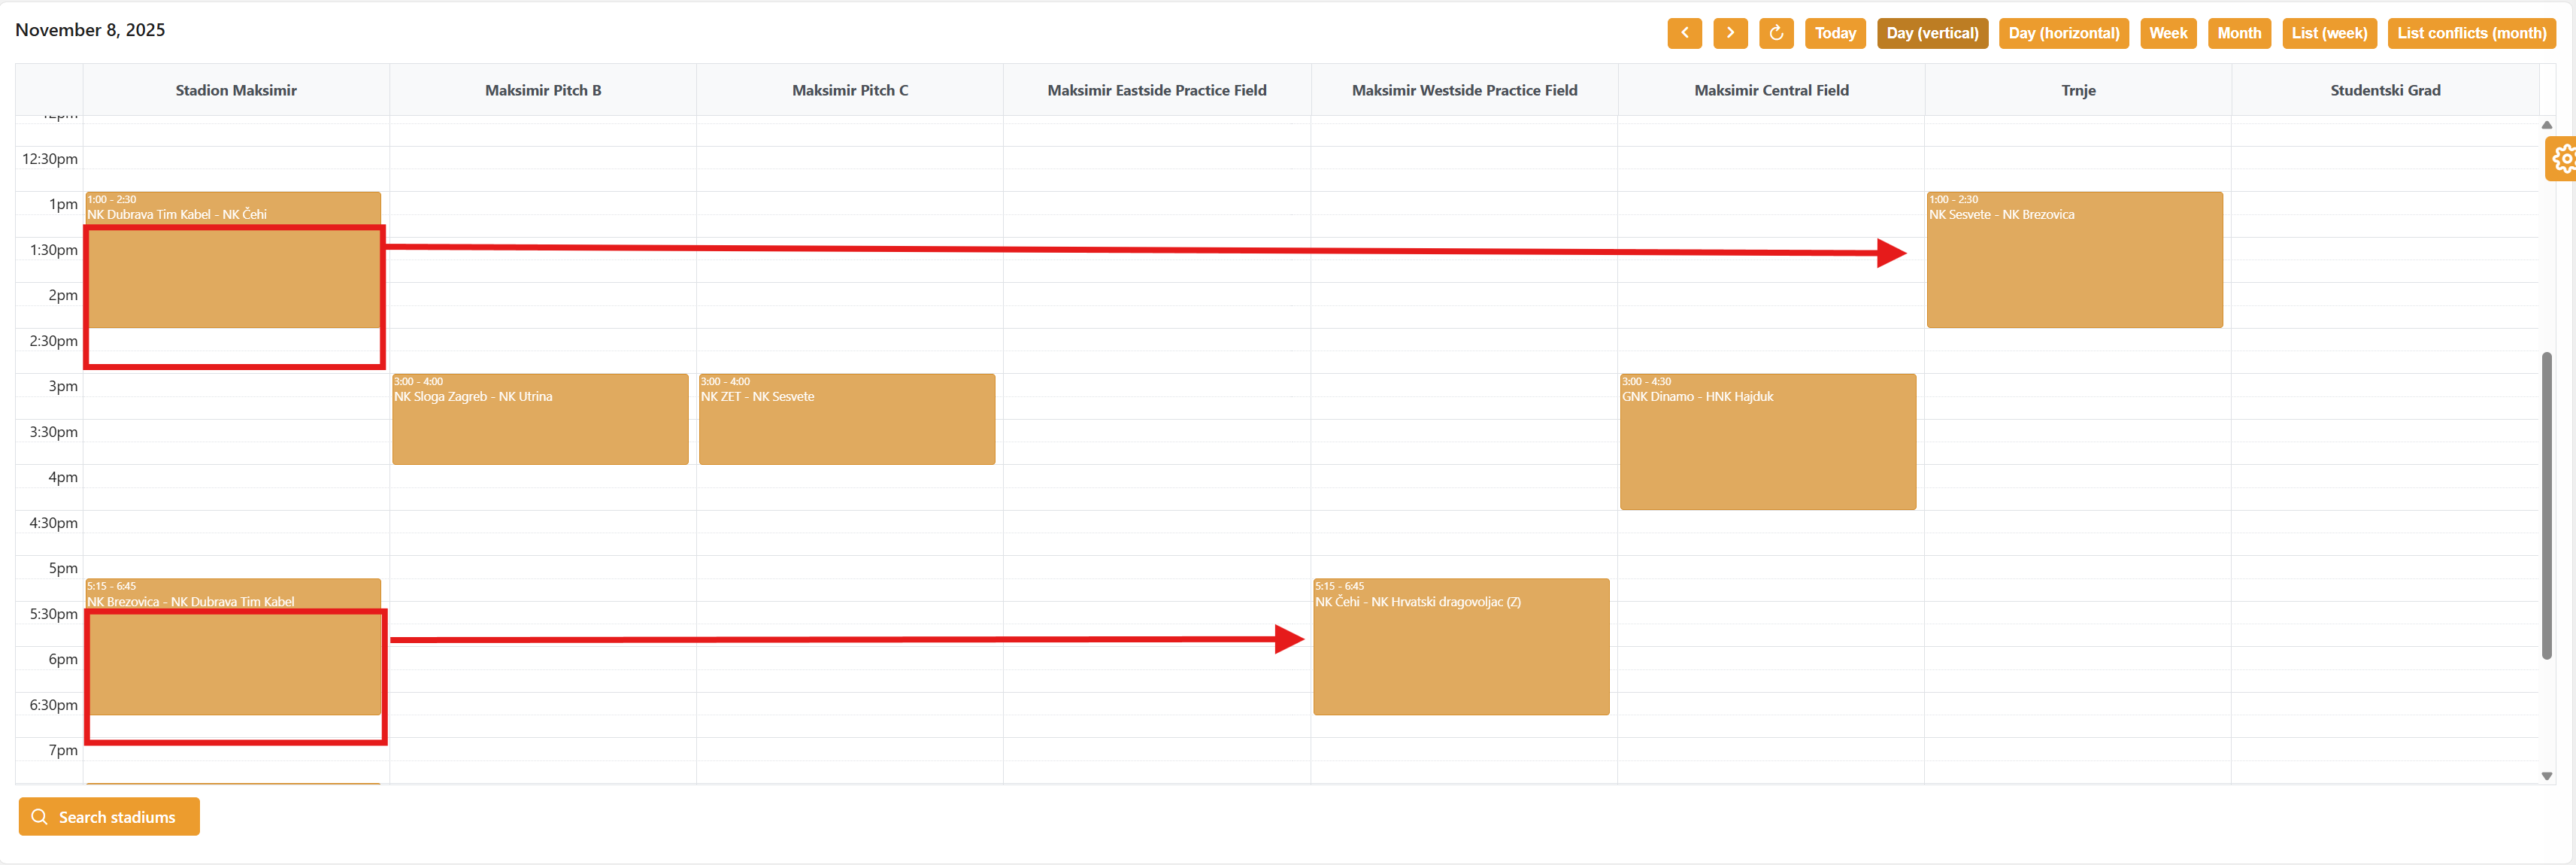This screenshot has width=2576, height=865.
Task: Open List conflicts (month) view
Action: 2471,33
